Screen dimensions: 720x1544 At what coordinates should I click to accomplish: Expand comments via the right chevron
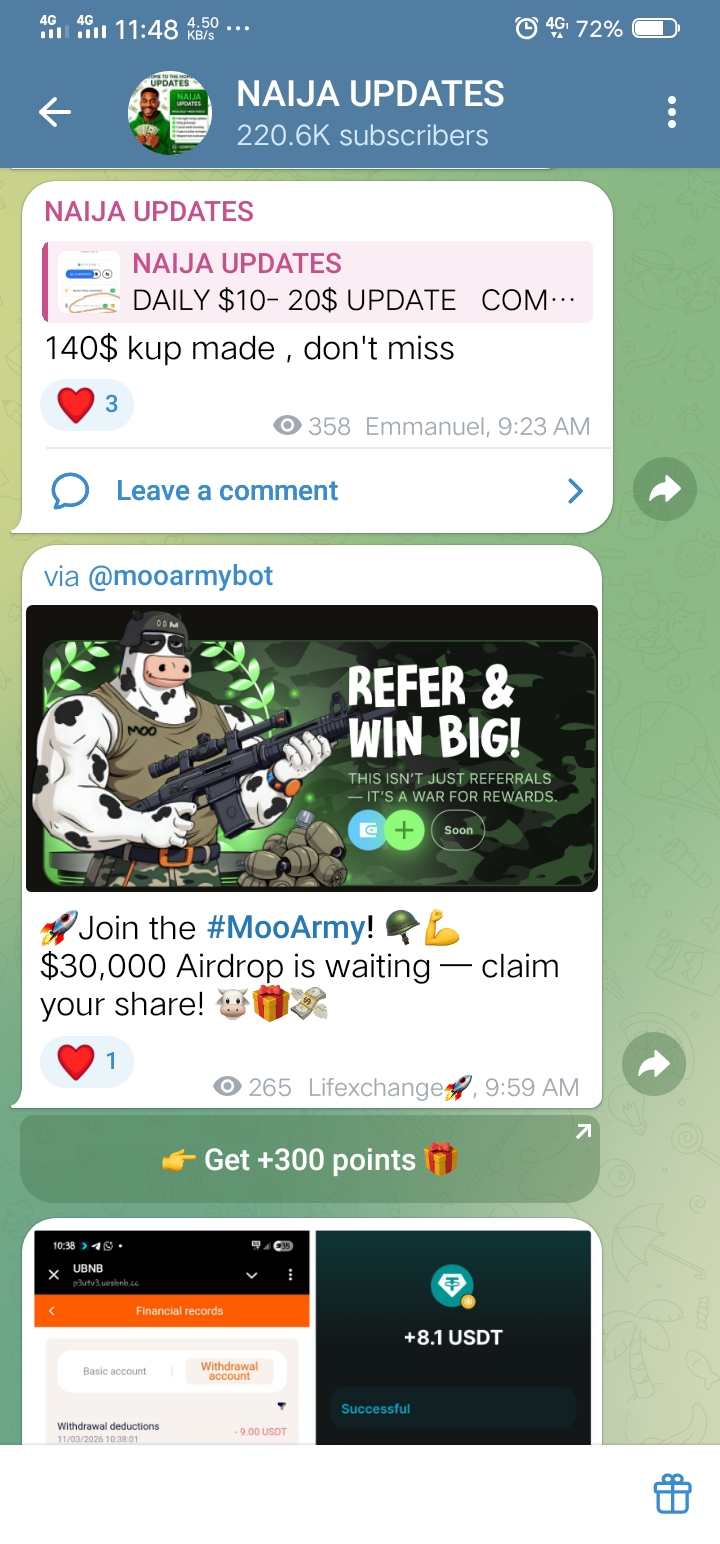click(x=575, y=491)
